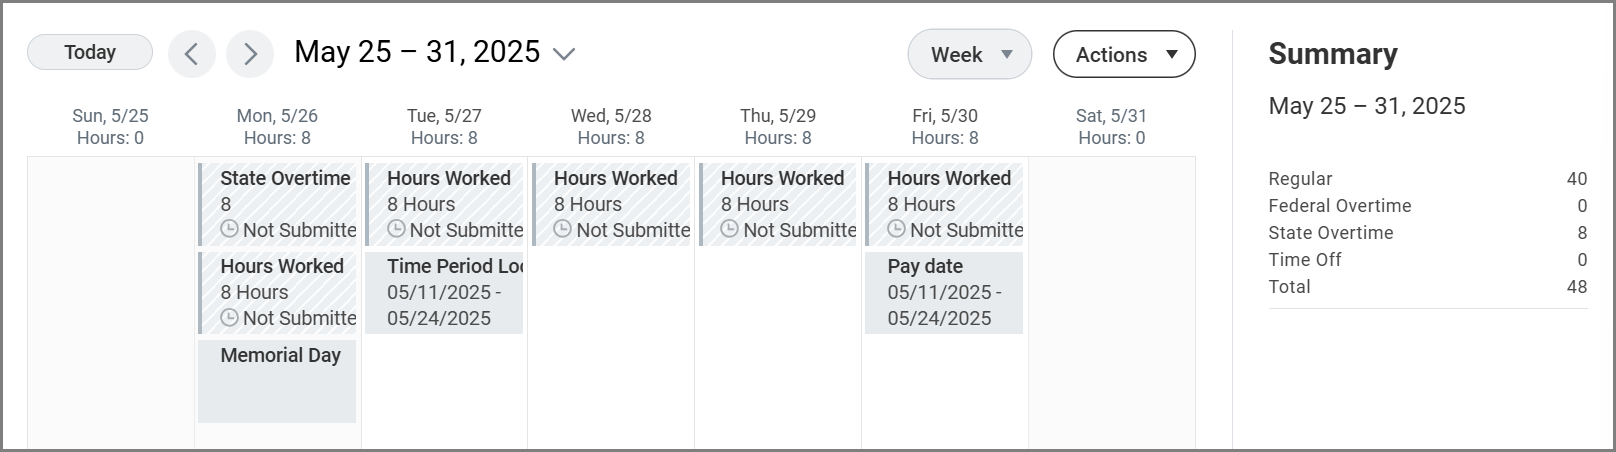The image size is (1616, 452).
Task: Go to the next week arrow
Action: click(x=250, y=54)
